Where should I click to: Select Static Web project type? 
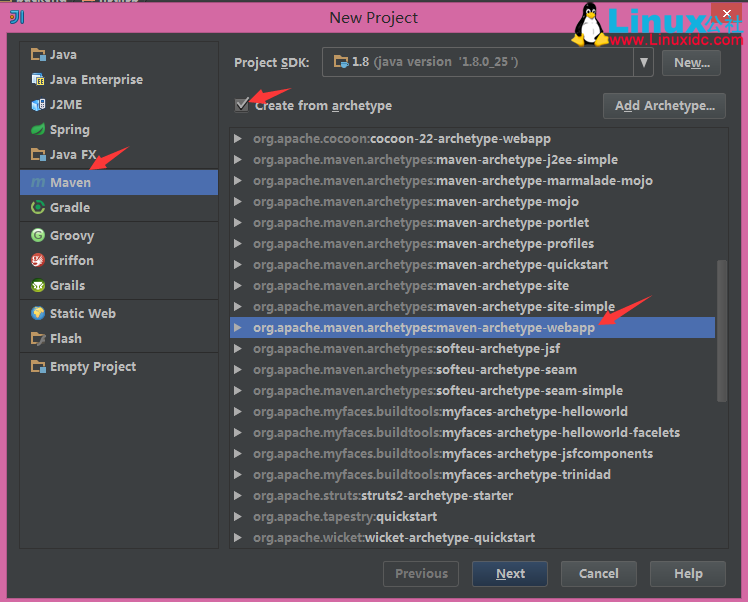[x=119, y=313]
